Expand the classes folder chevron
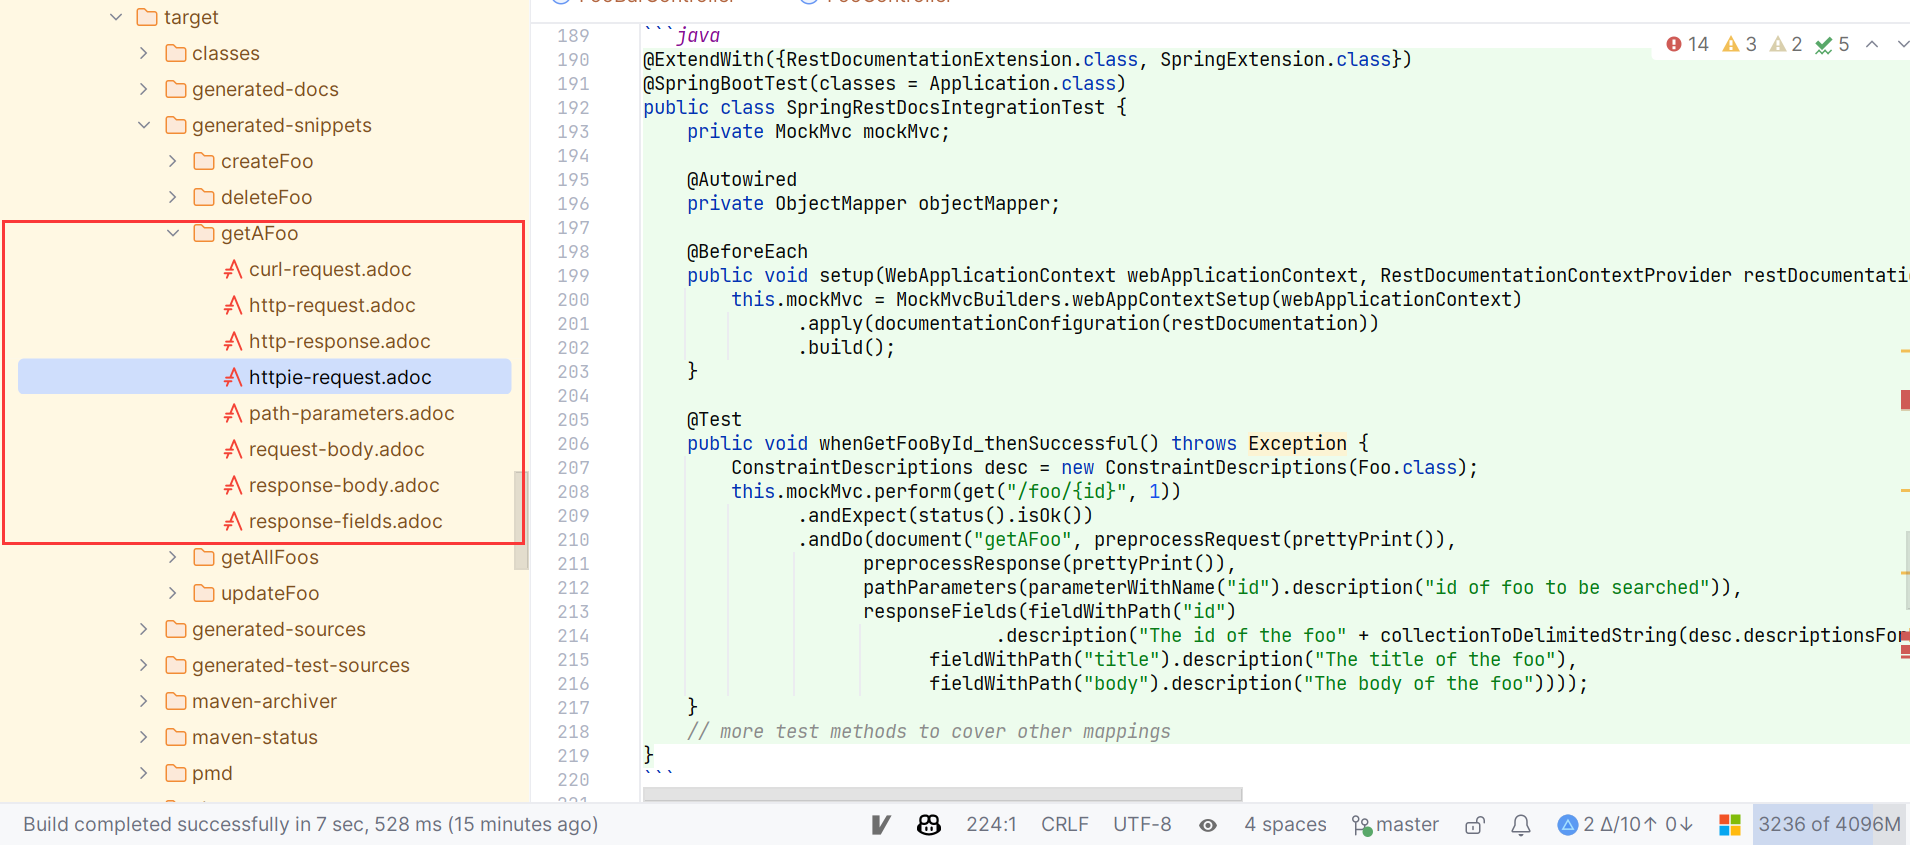Viewport: 1910px width, 845px height. pos(144,53)
